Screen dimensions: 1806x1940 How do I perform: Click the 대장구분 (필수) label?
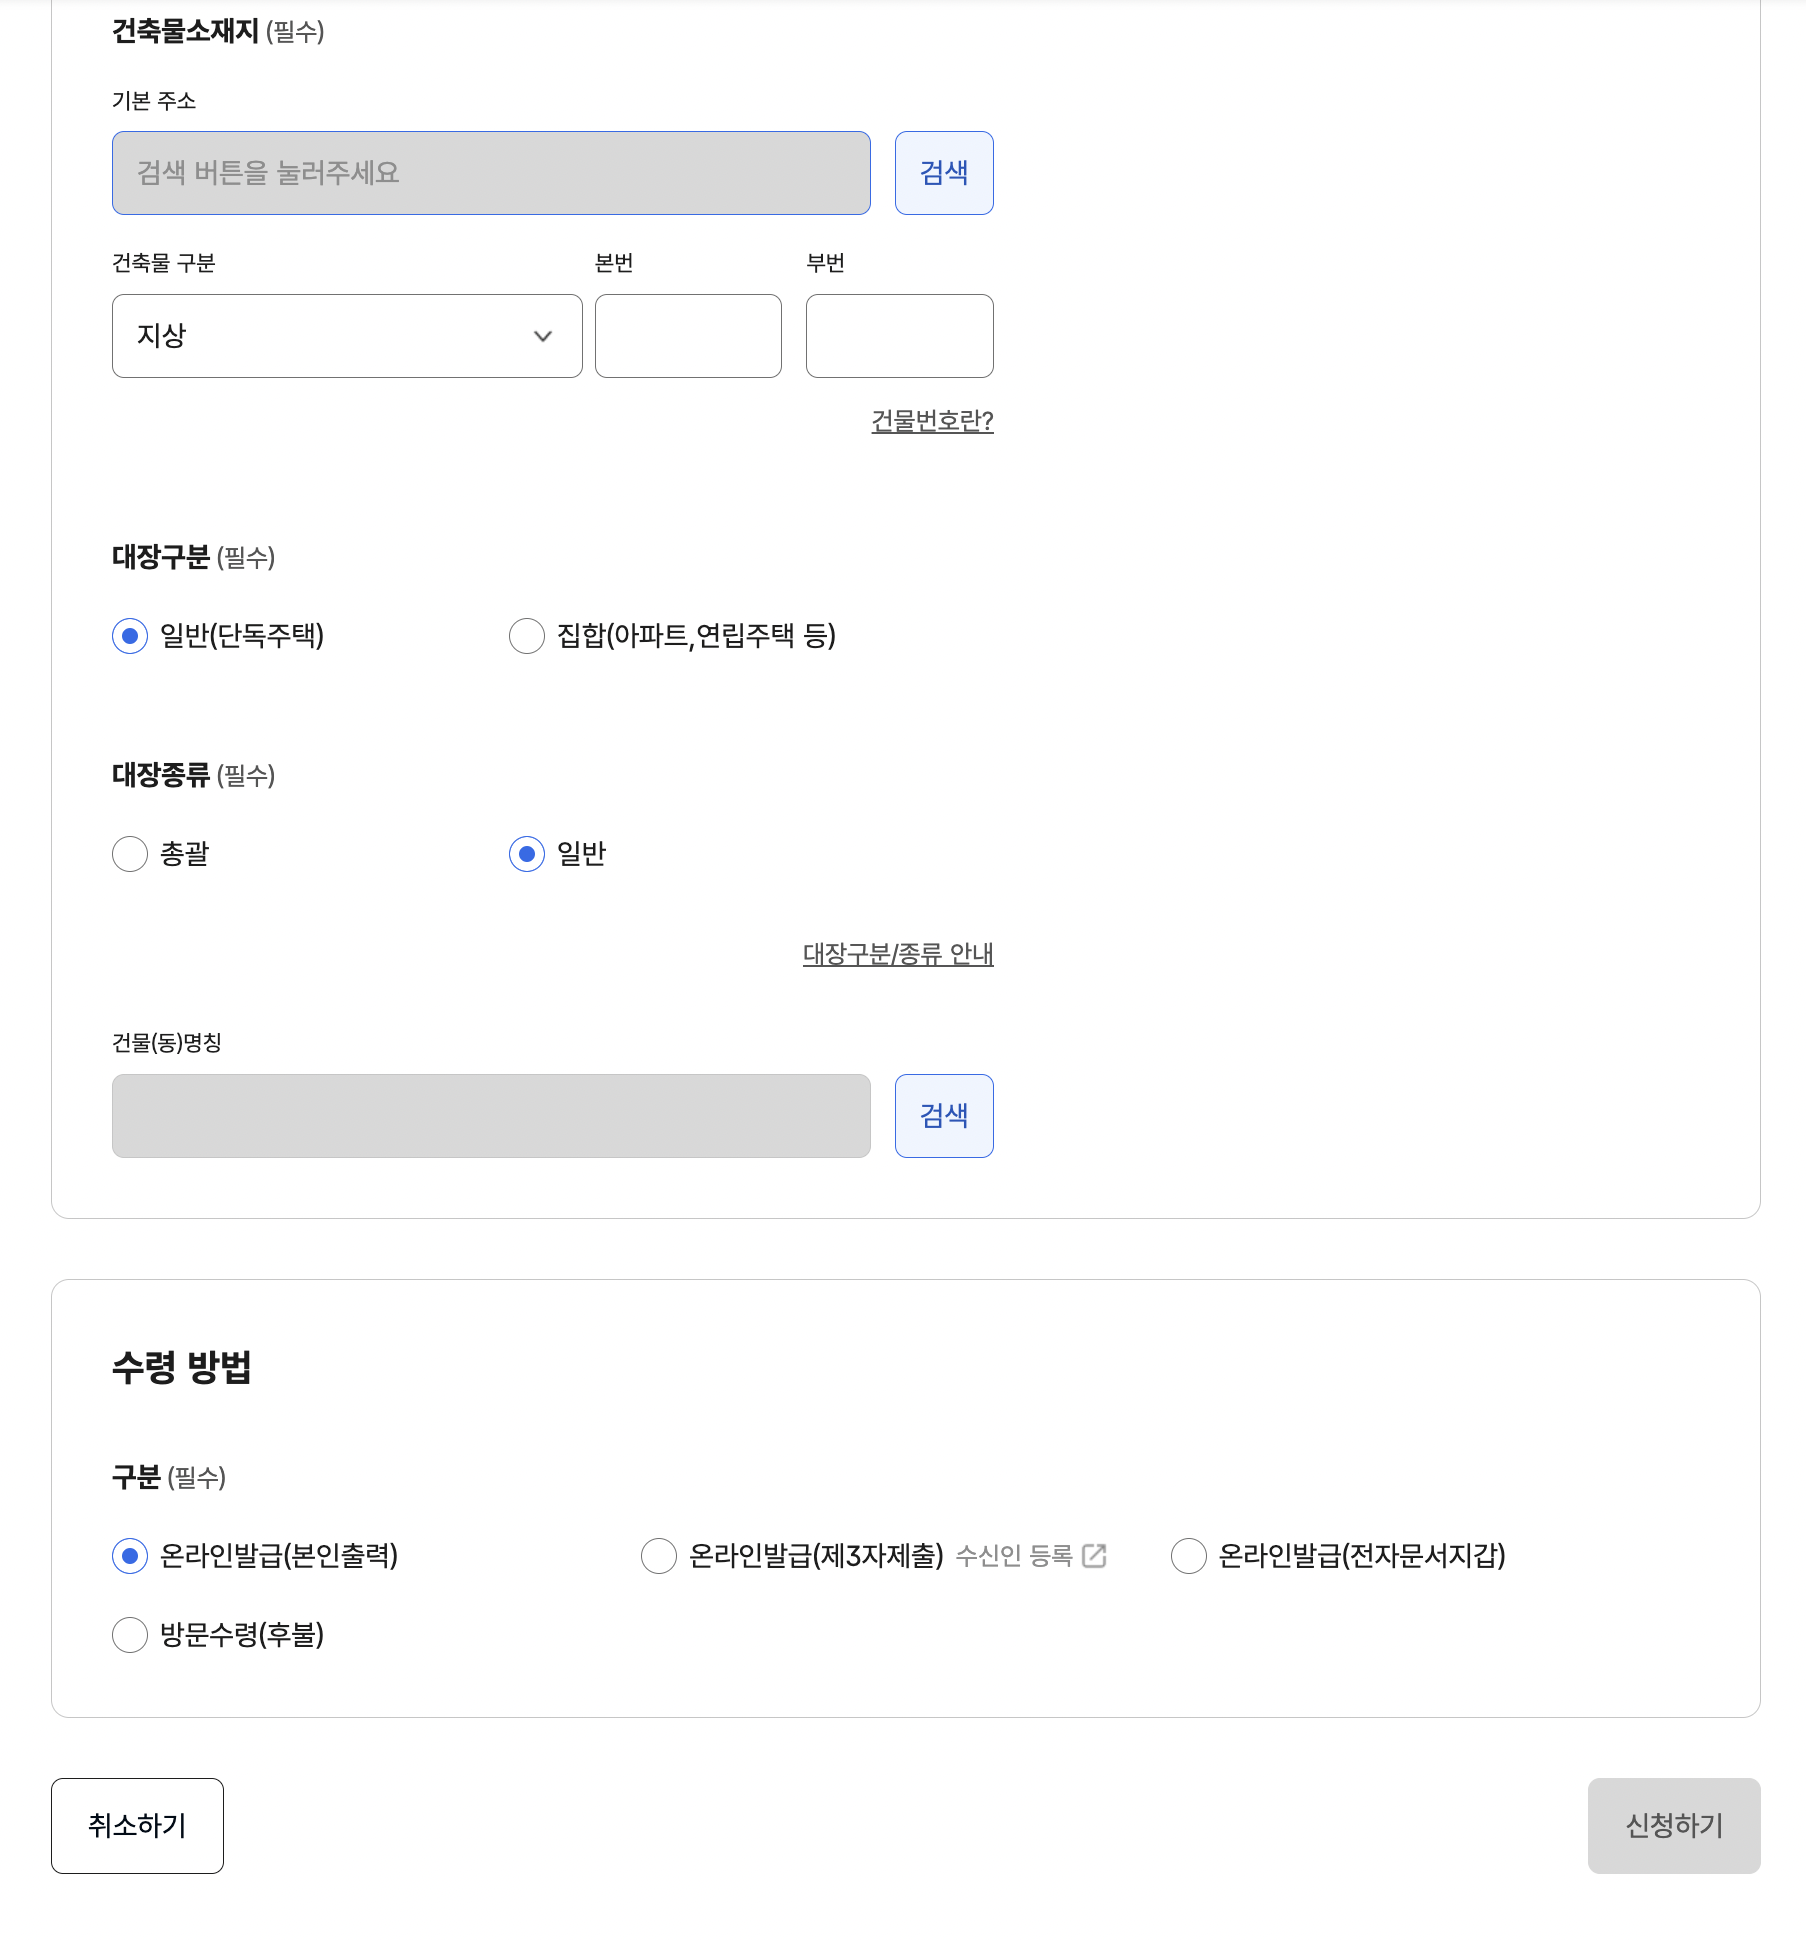[x=193, y=558]
